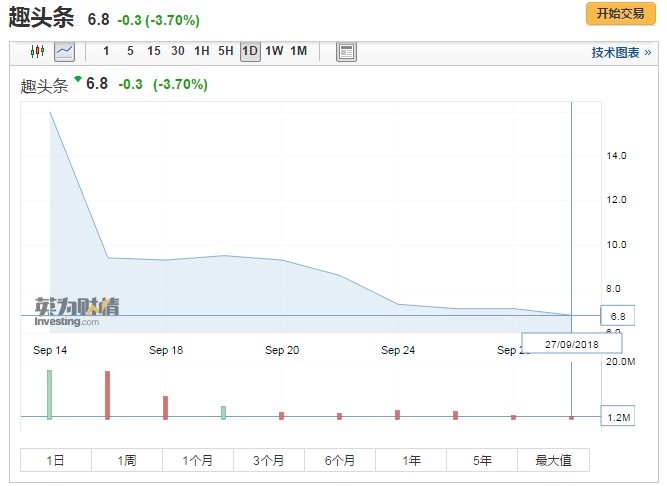Switch to candlestick chart icon
This screenshot has height=486, width=667.
point(37,52)
